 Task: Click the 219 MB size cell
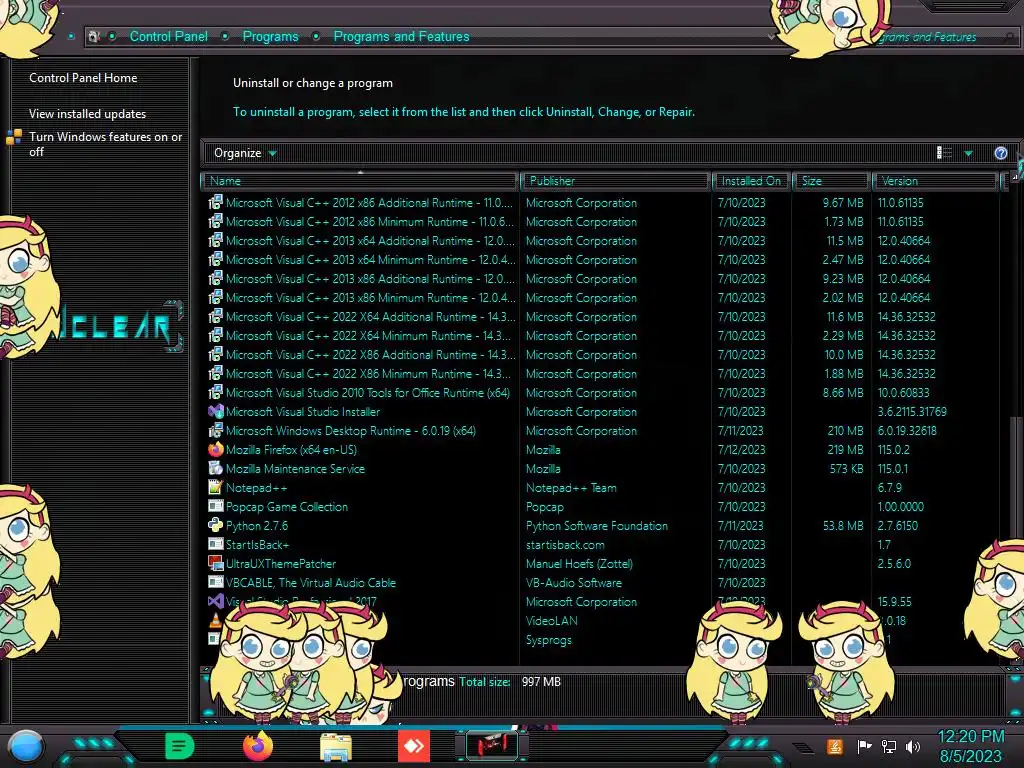coord(845,449)
